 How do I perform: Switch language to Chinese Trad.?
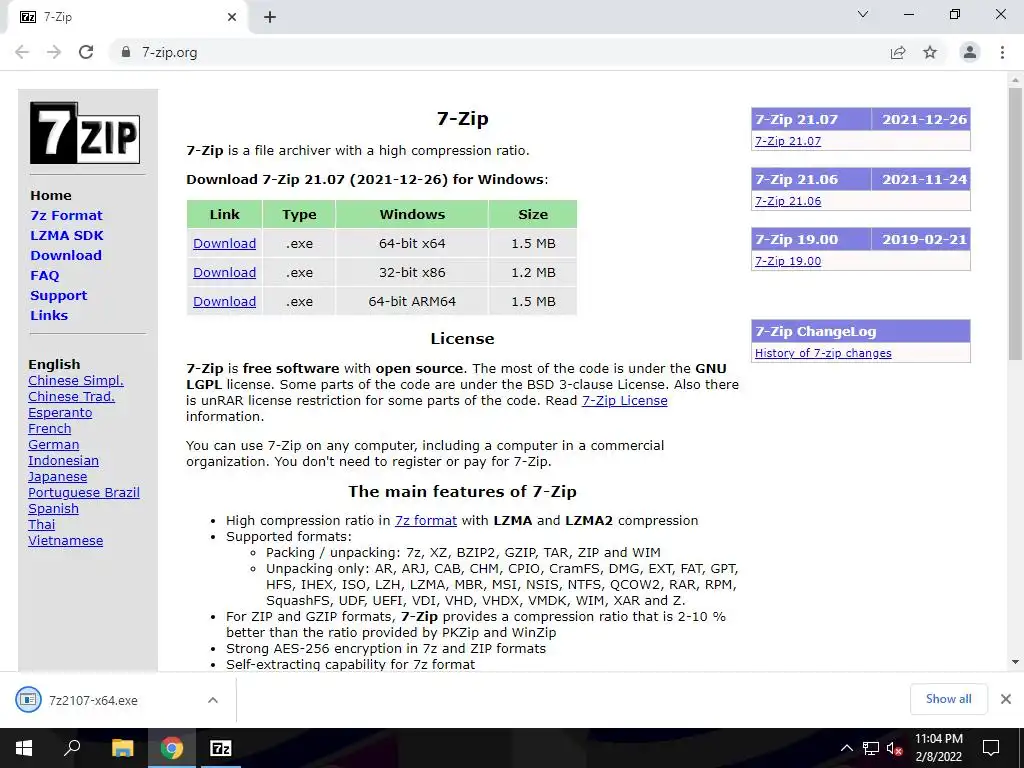(71, 396)
